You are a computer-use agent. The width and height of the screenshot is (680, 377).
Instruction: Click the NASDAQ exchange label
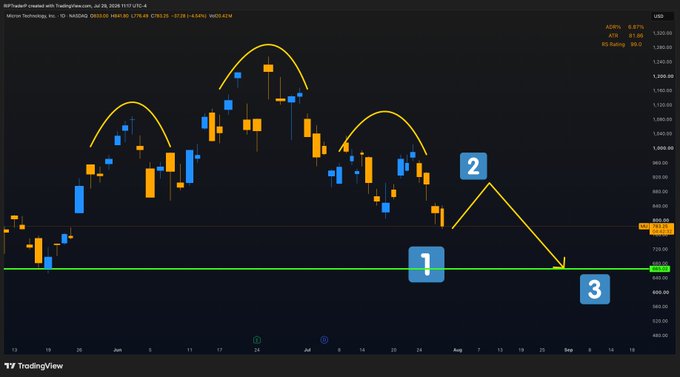[x=78, y=16]
